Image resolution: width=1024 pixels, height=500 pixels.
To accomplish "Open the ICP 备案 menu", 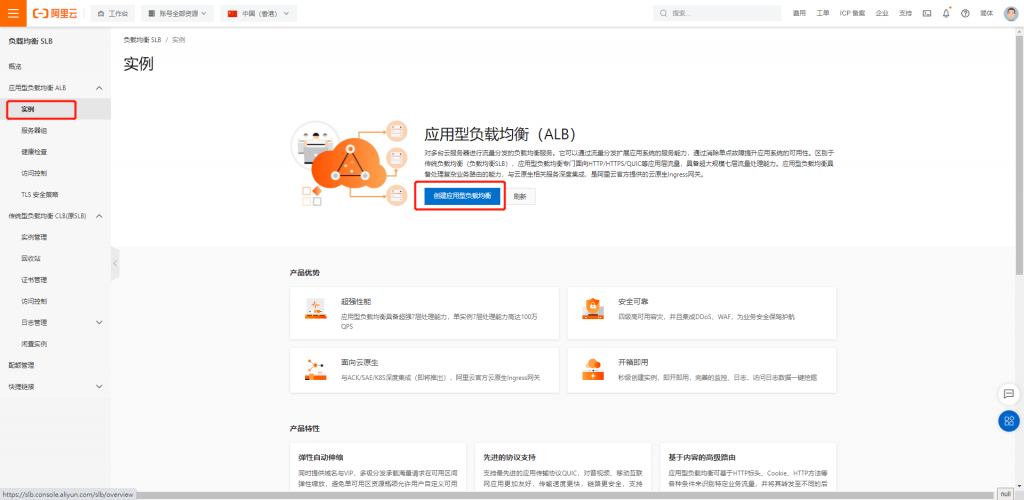I will (852, 13).
